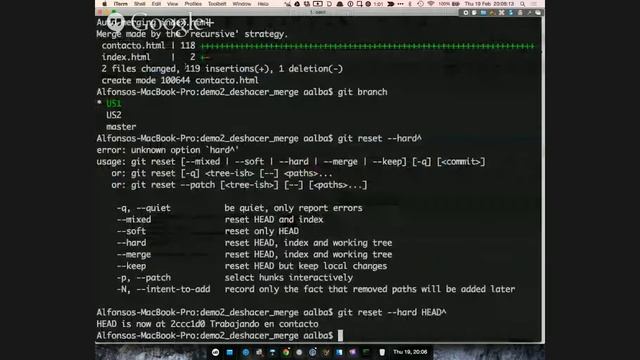Image resolution: width=640 pixels, height=360 pixels.
Task: Click the '-q, --quiet' option row
Action: point(240,208)
